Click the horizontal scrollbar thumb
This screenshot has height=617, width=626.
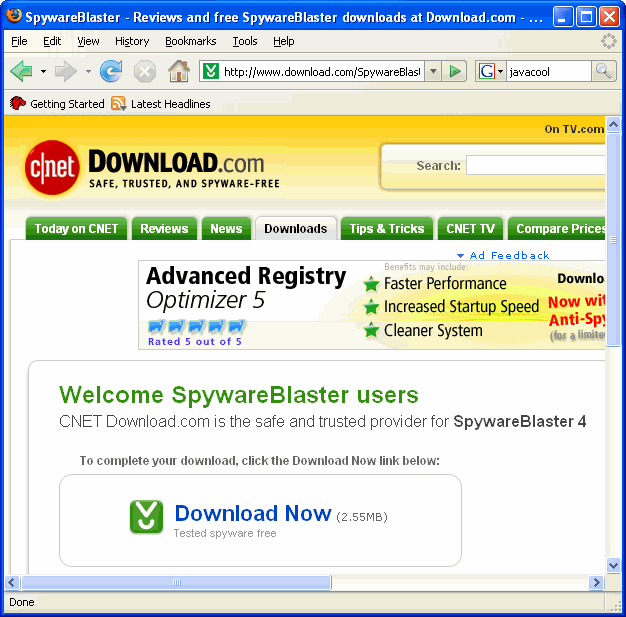coord(176,582)
